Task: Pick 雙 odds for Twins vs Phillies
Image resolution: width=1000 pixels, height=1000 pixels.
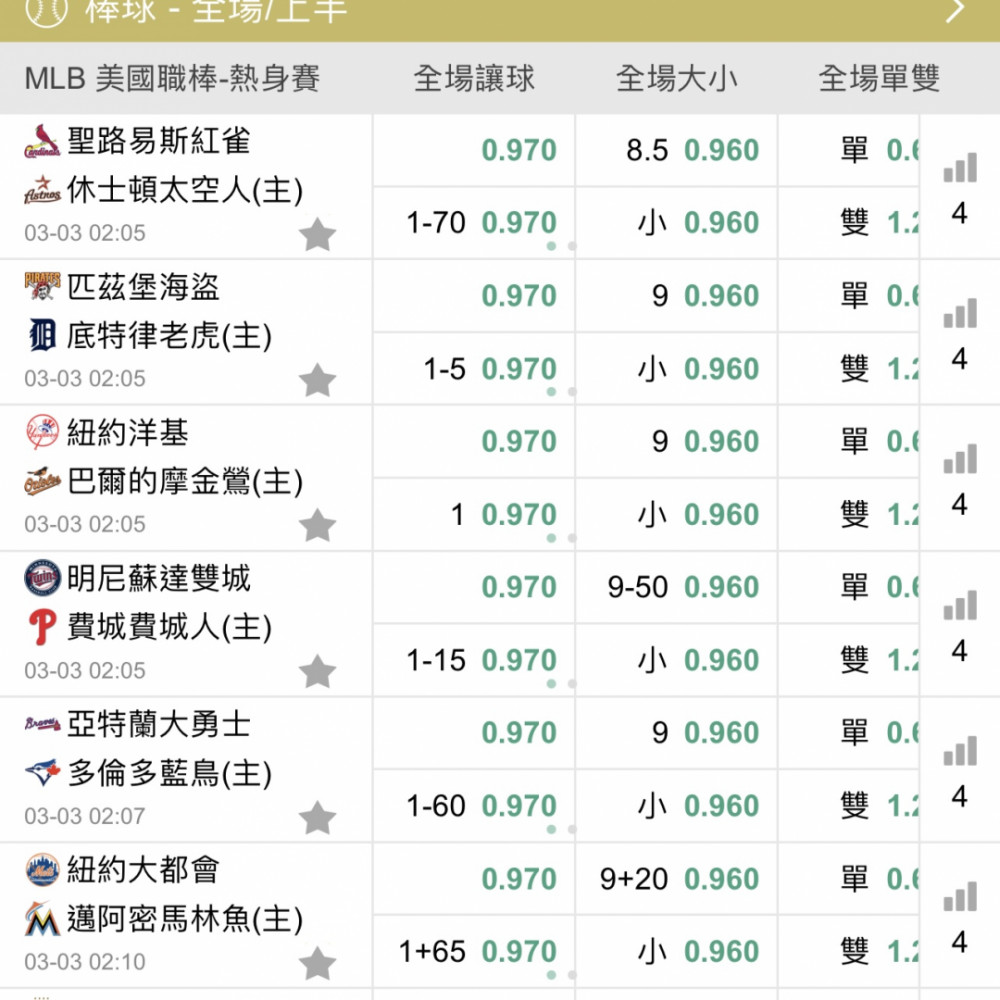Action: pos(849,660)
